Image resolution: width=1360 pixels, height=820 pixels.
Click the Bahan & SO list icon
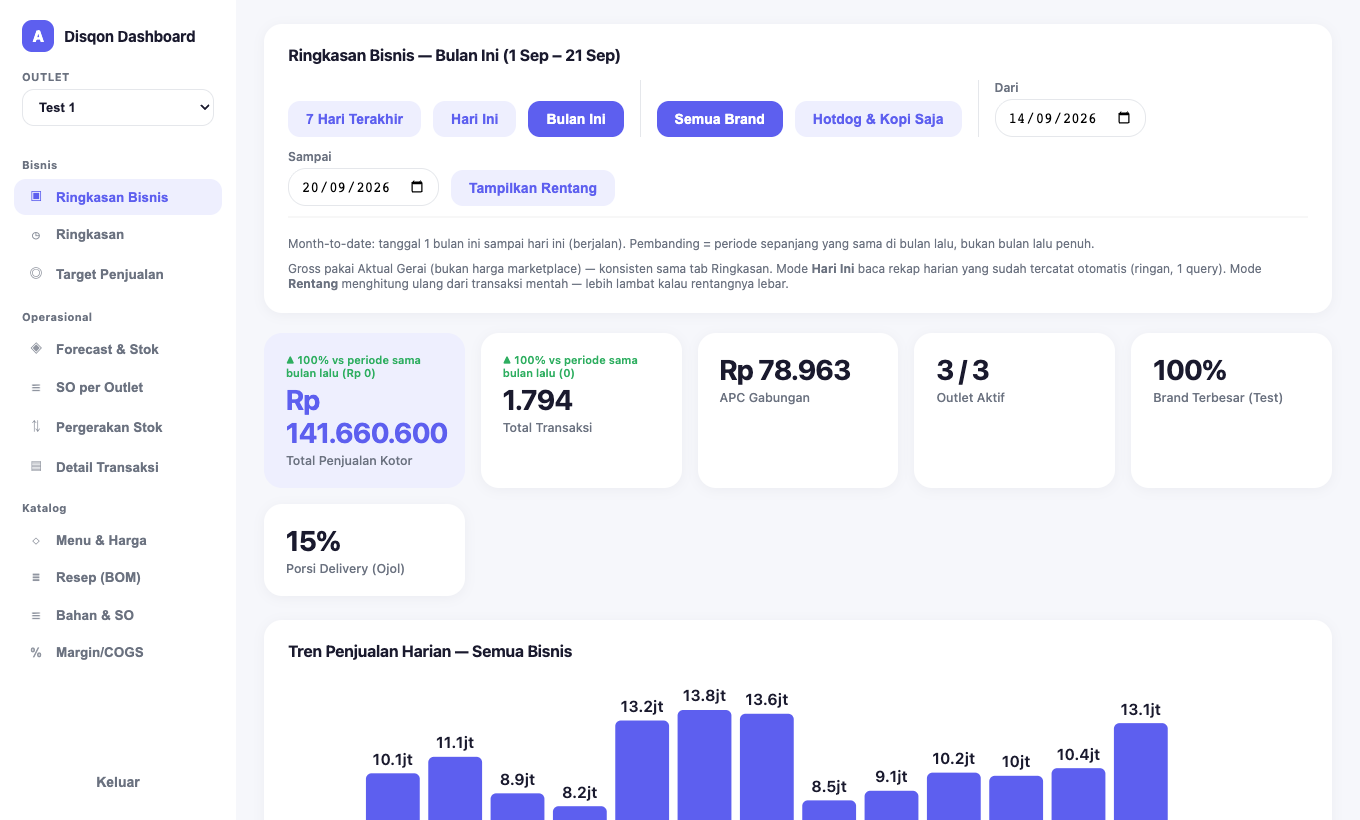[x=36, y=615]
